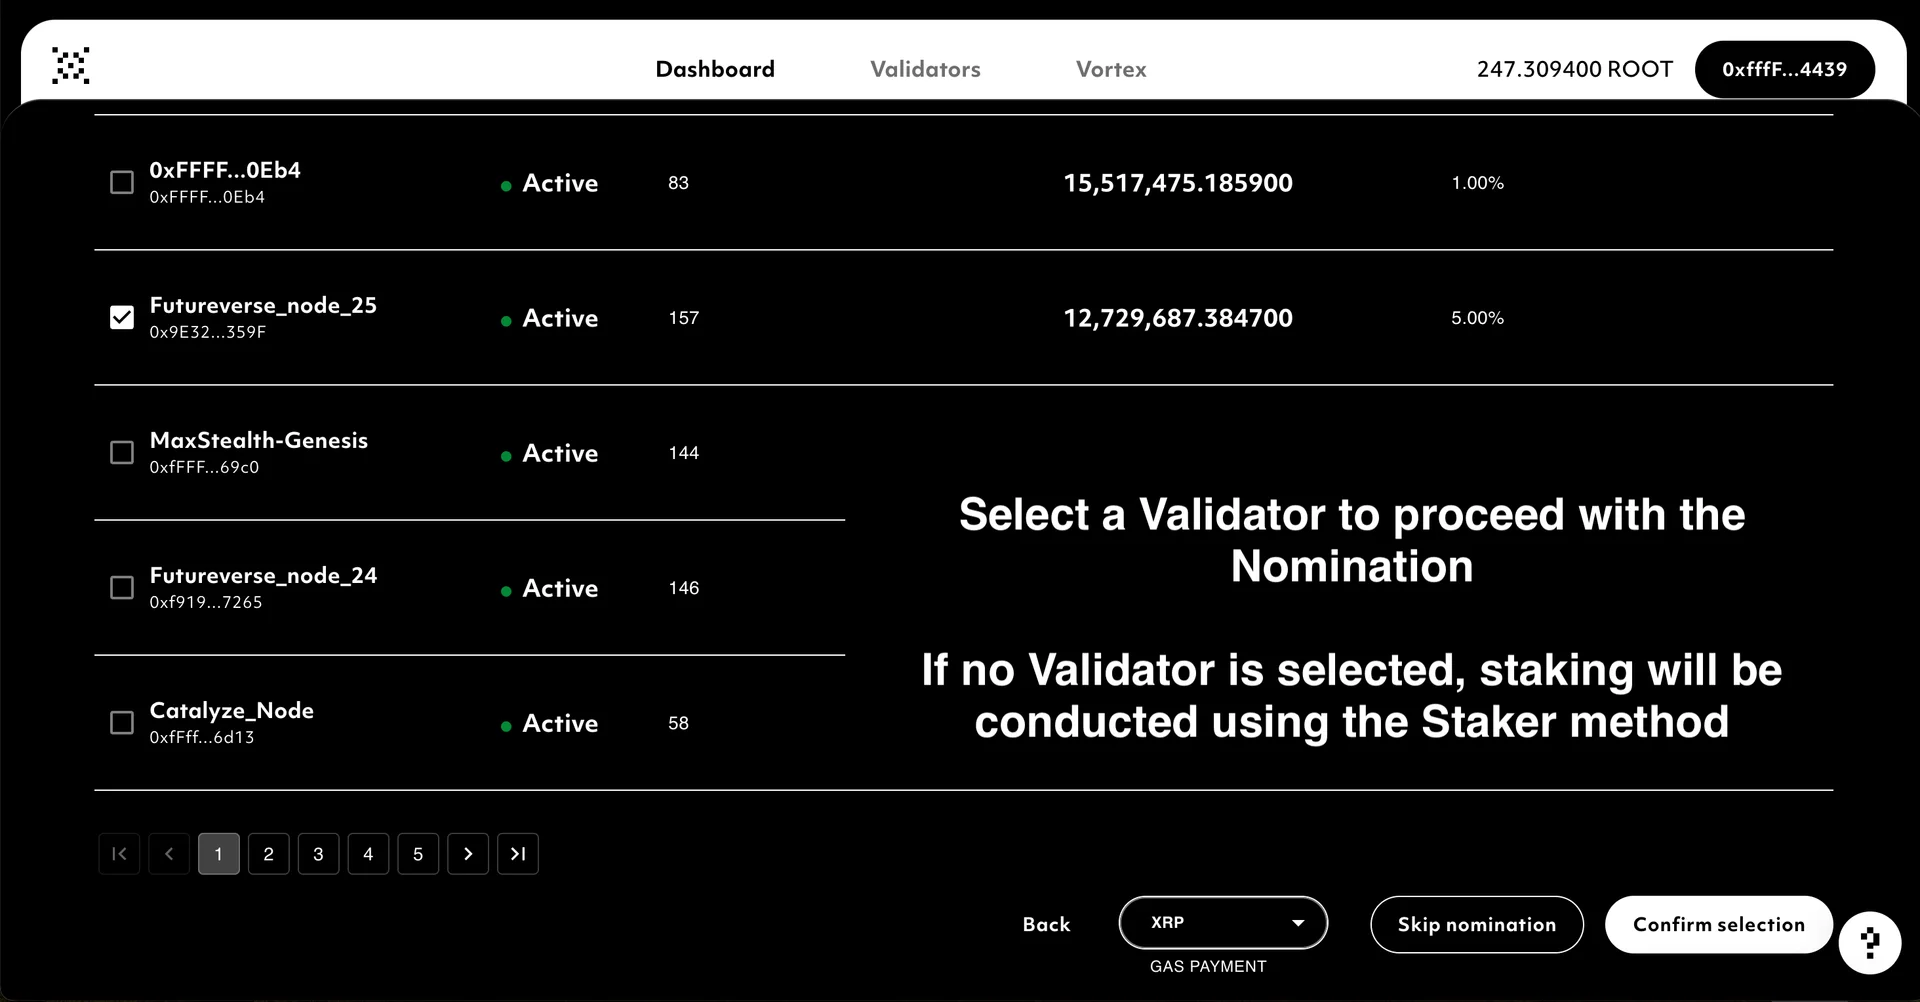Uncheck the Futureverse_node_25 validator checkbox

(x=122, y=318)
